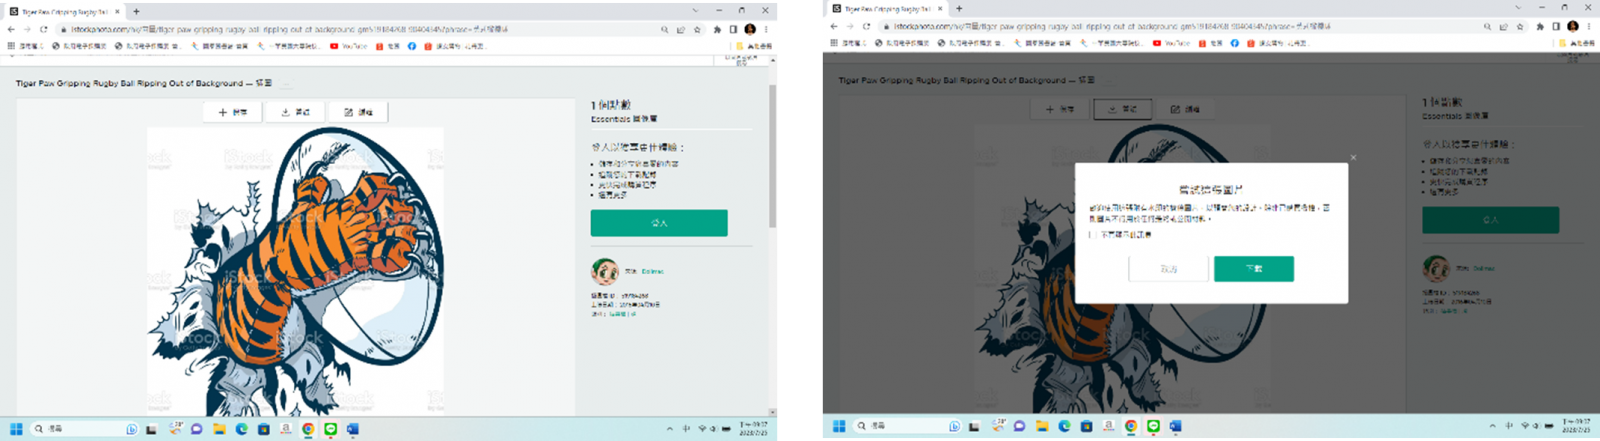Close the download dialog with the X

[1353, 157]
